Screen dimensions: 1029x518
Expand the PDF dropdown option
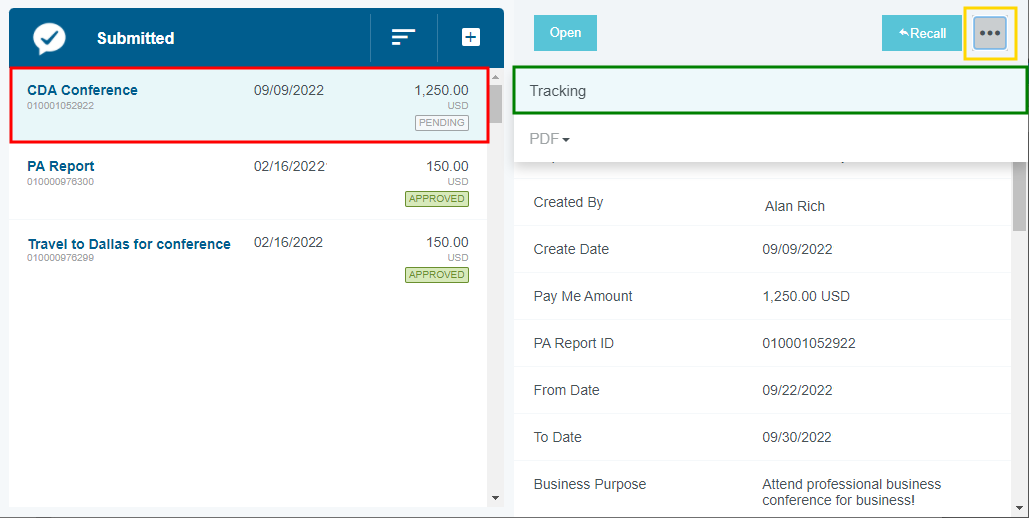549,139
